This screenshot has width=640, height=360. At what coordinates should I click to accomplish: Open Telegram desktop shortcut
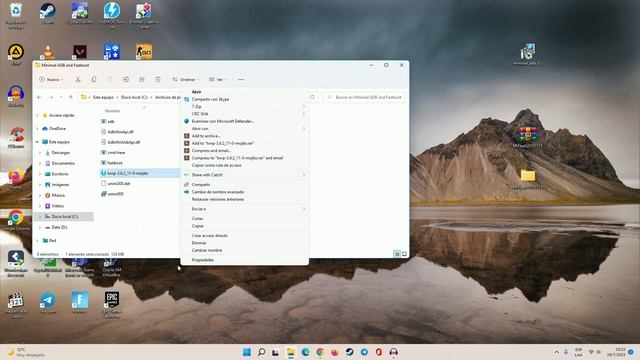click(x=48, y=302)
